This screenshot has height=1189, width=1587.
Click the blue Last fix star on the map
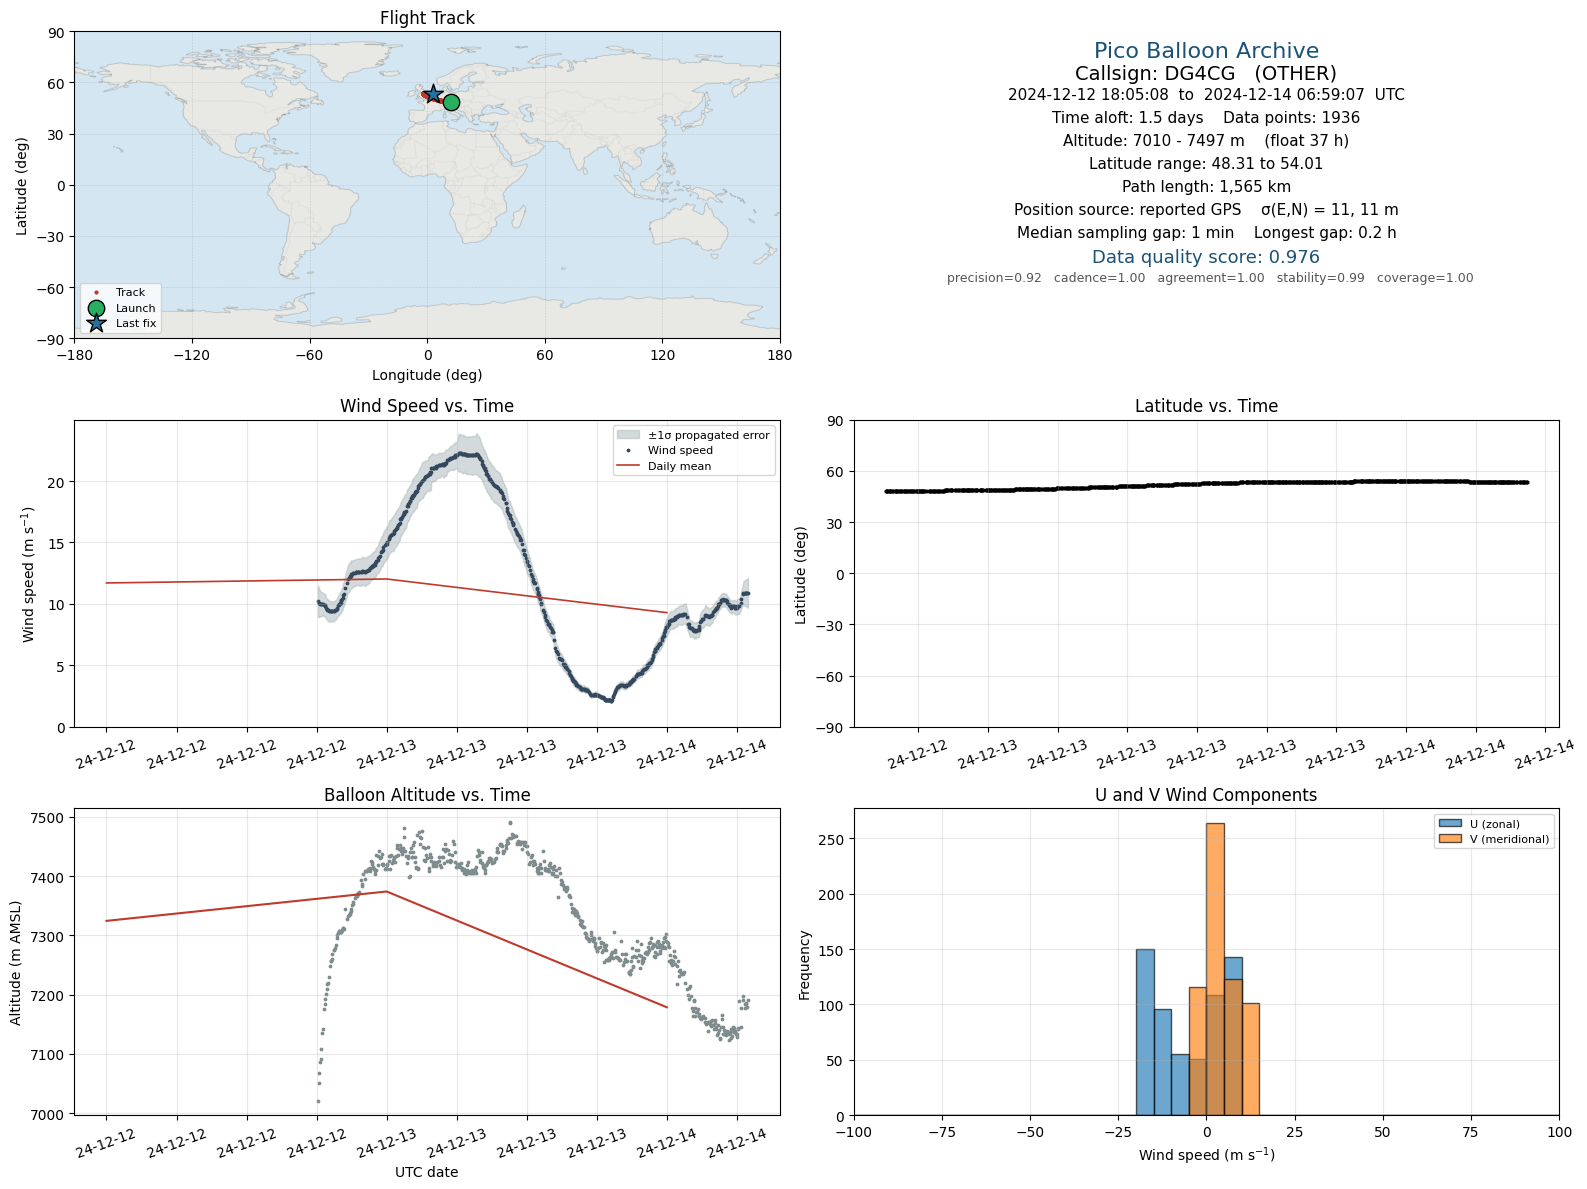click(433, 94)
